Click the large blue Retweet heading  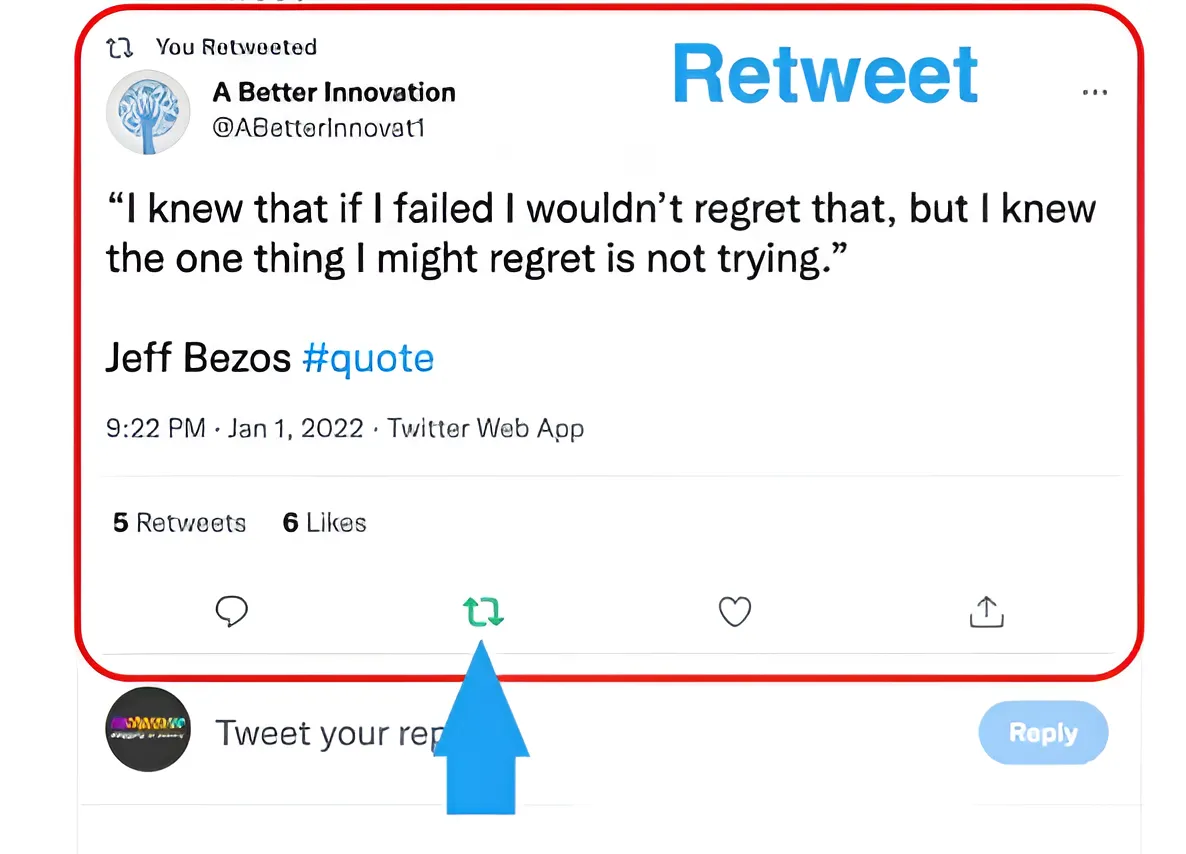coord(825,74)
